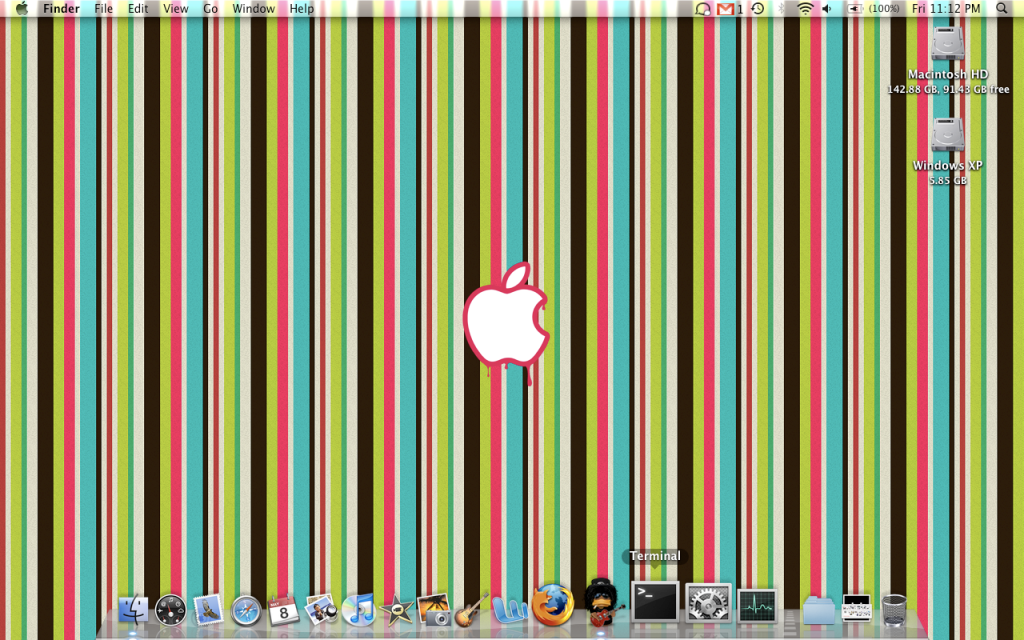
Task: Click the Spotlight search magnifier
Action: tap(1002, 9)
